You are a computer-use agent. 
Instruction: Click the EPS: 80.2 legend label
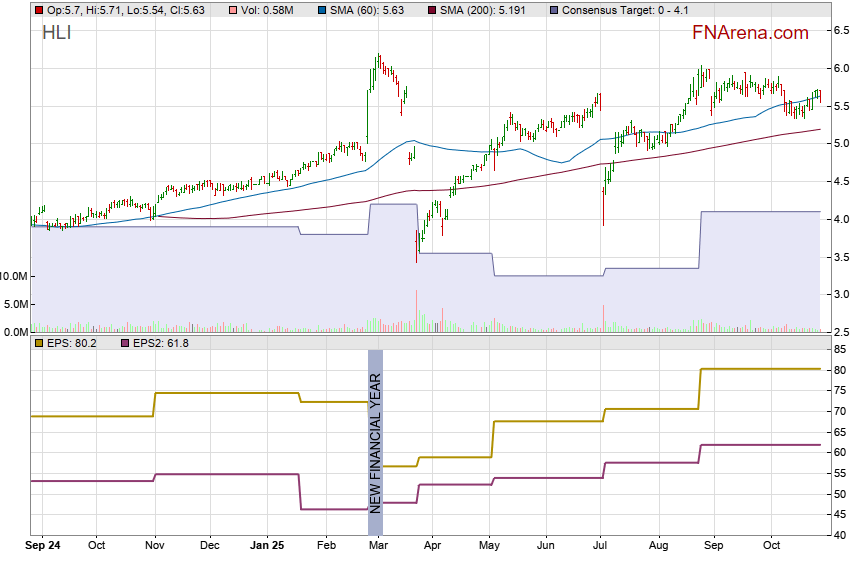point(73,343)
